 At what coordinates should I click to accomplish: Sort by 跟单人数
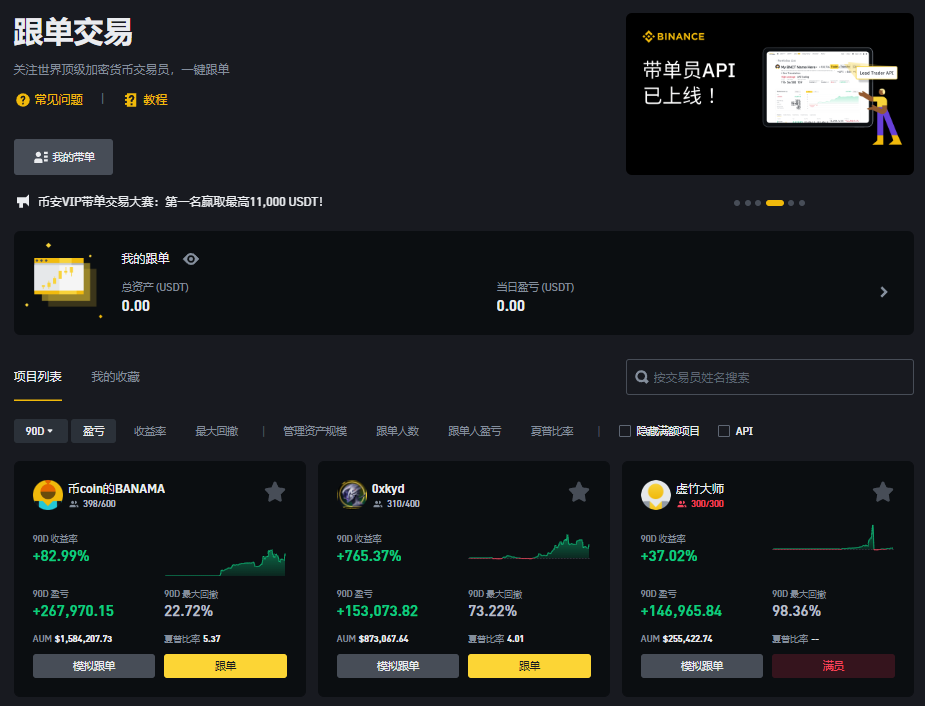tap(398, 431)
